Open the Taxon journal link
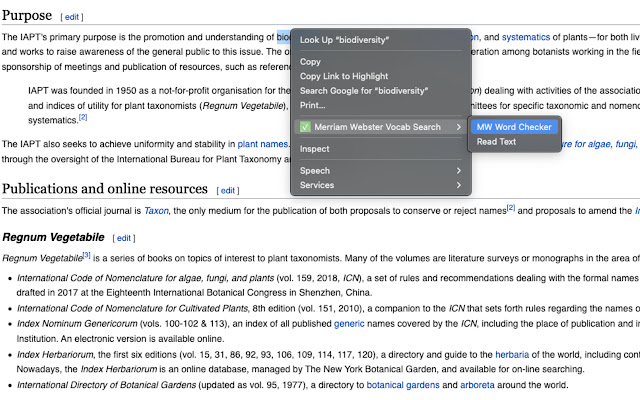The width and height of the screenshot is (640, 400). pyautogui.click(x=156, y=211)
